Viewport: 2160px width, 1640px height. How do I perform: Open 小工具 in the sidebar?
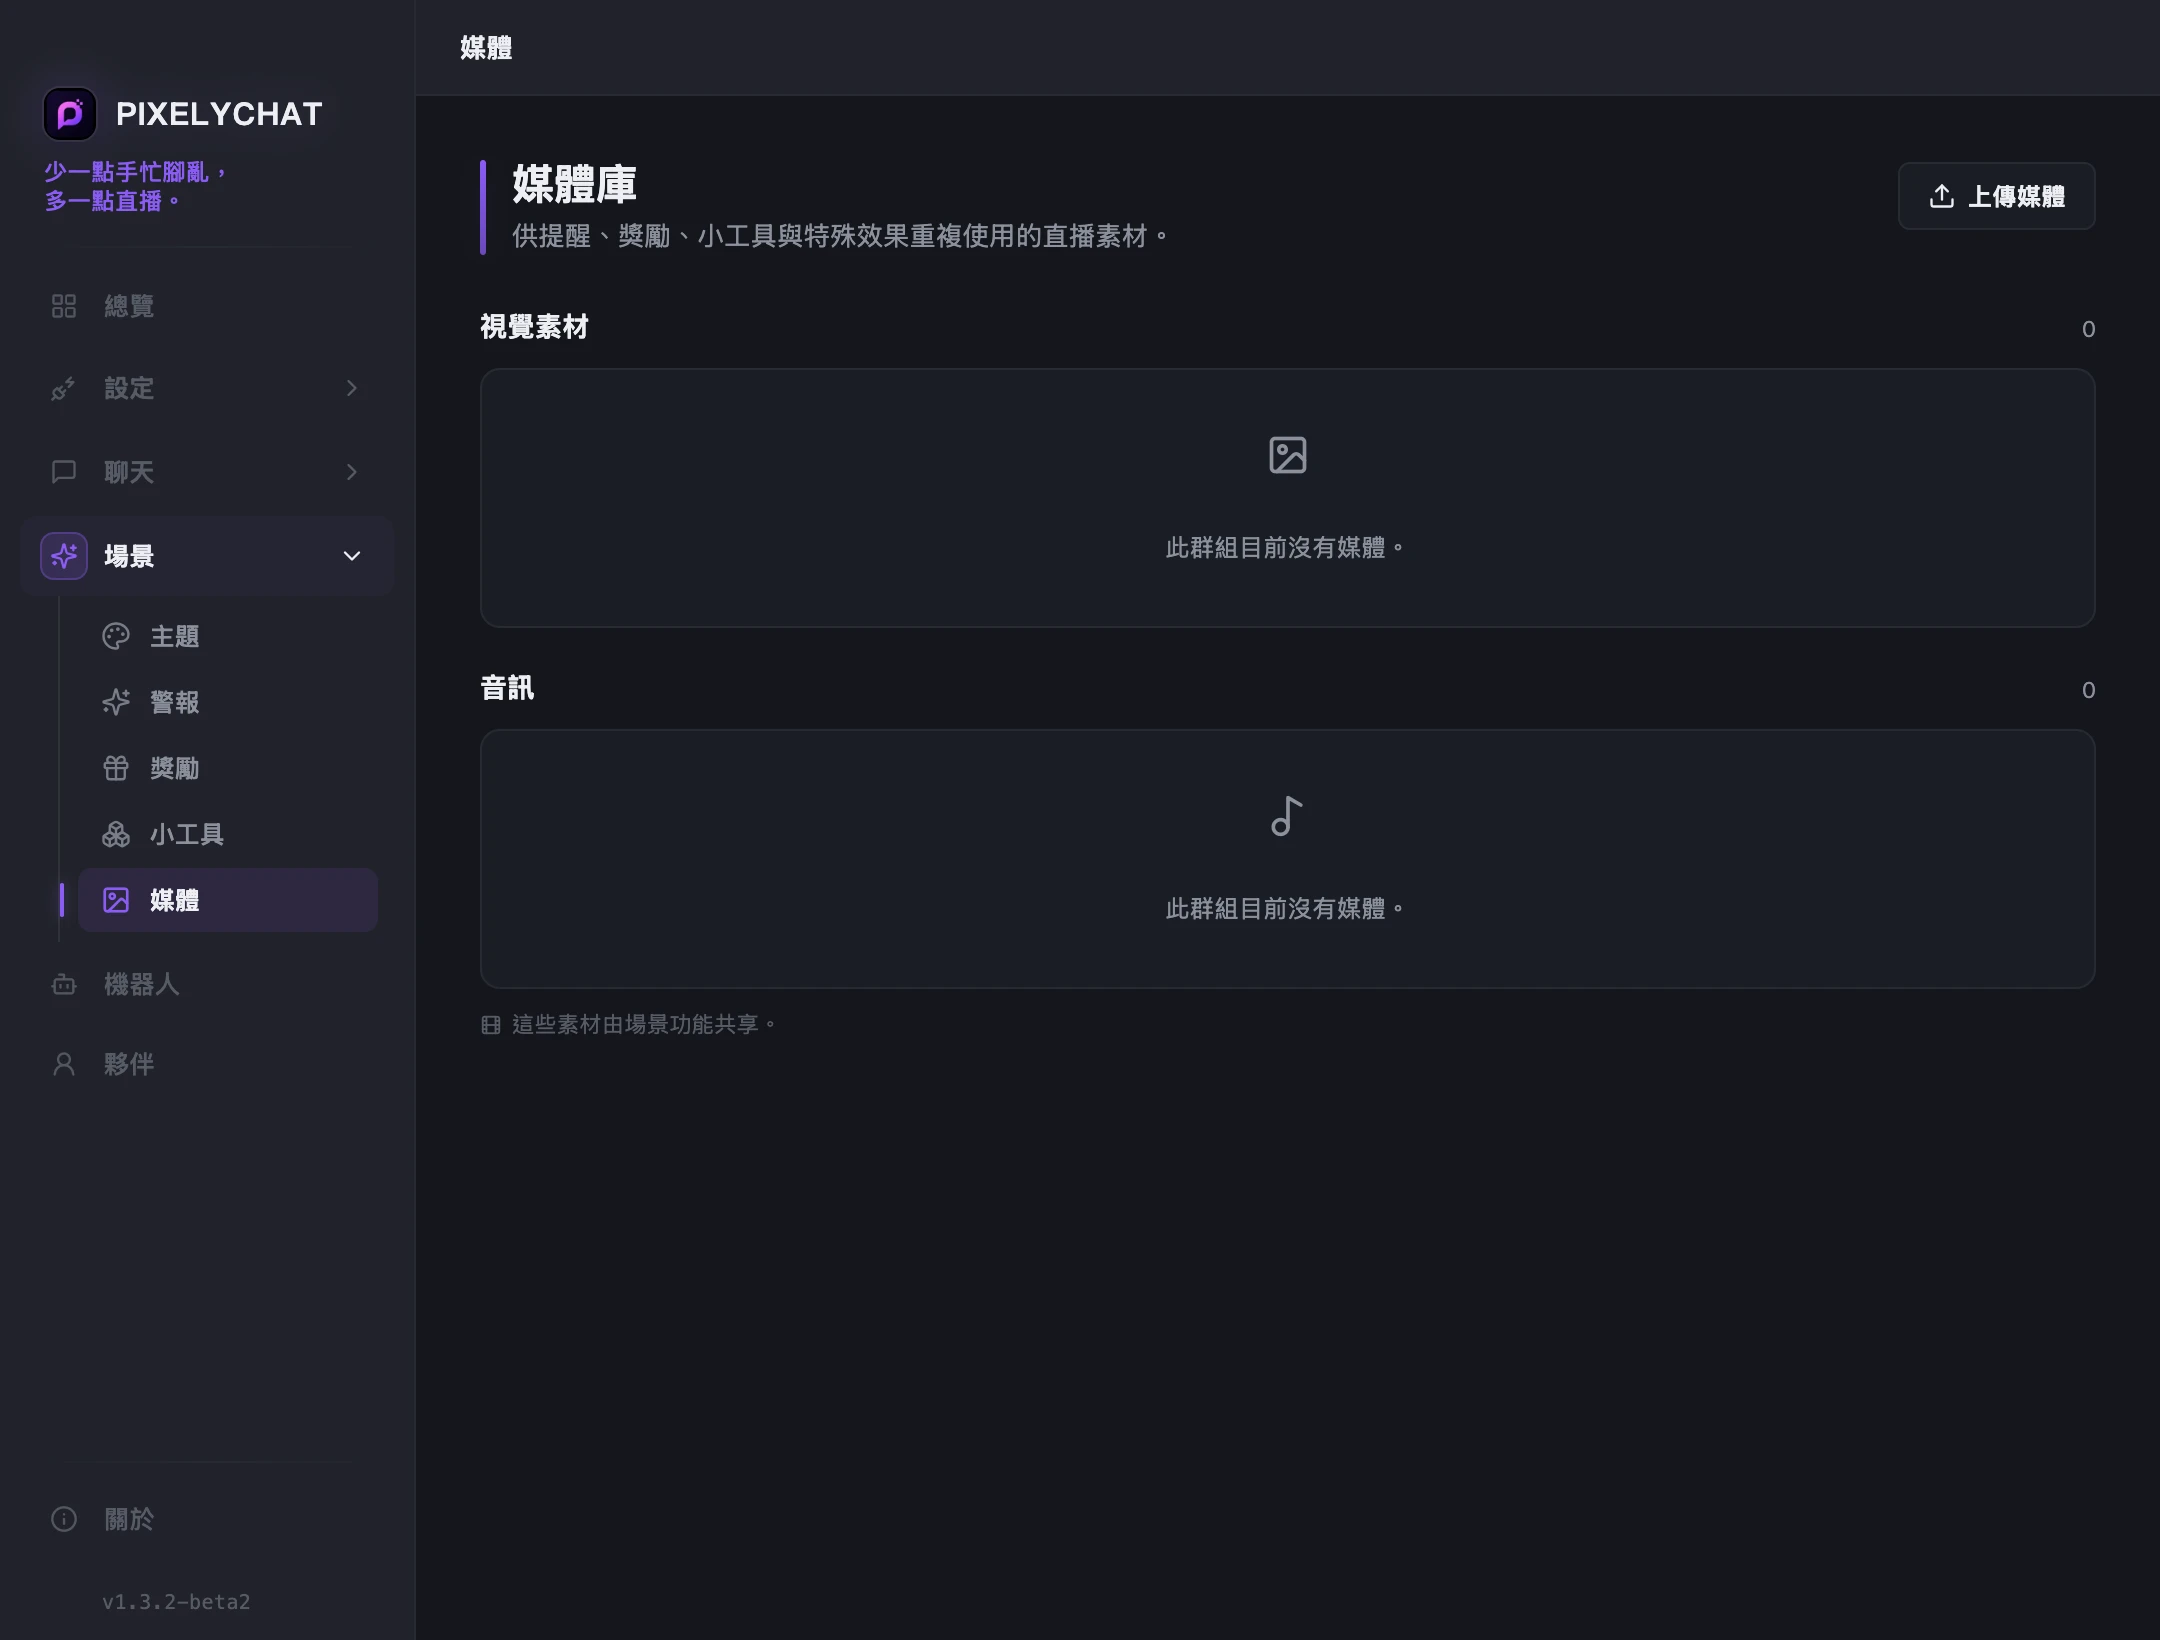click(228, 834)
